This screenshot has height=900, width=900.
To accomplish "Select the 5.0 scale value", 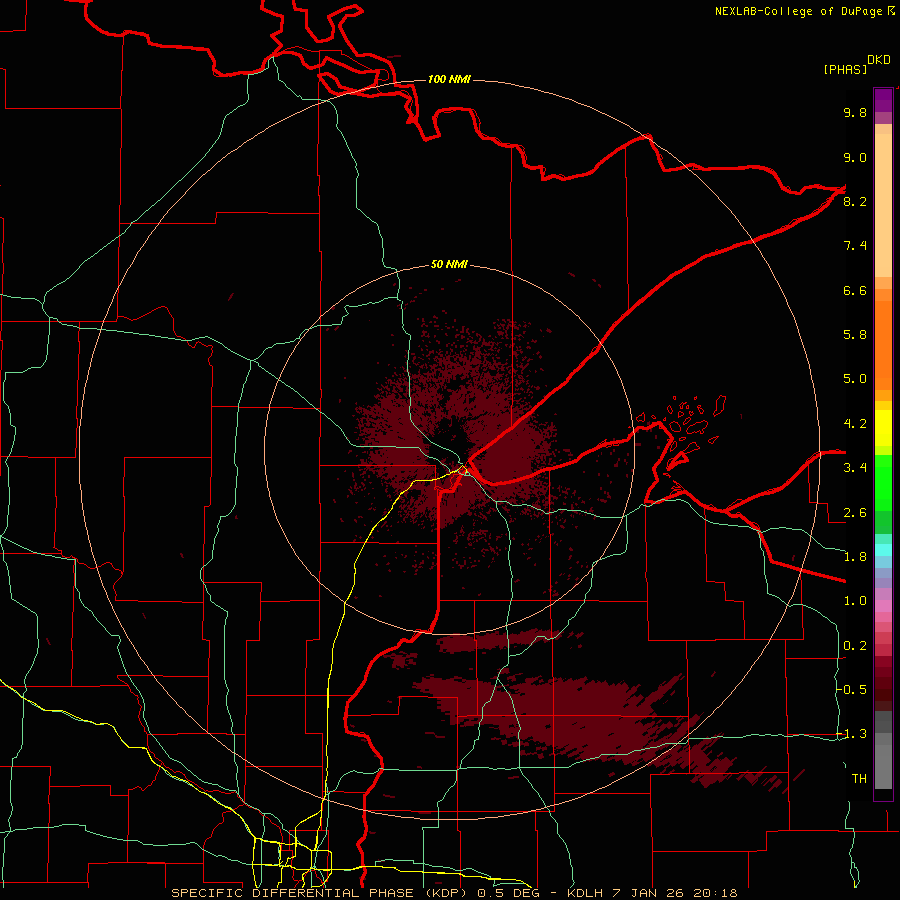I will [855, 379].
